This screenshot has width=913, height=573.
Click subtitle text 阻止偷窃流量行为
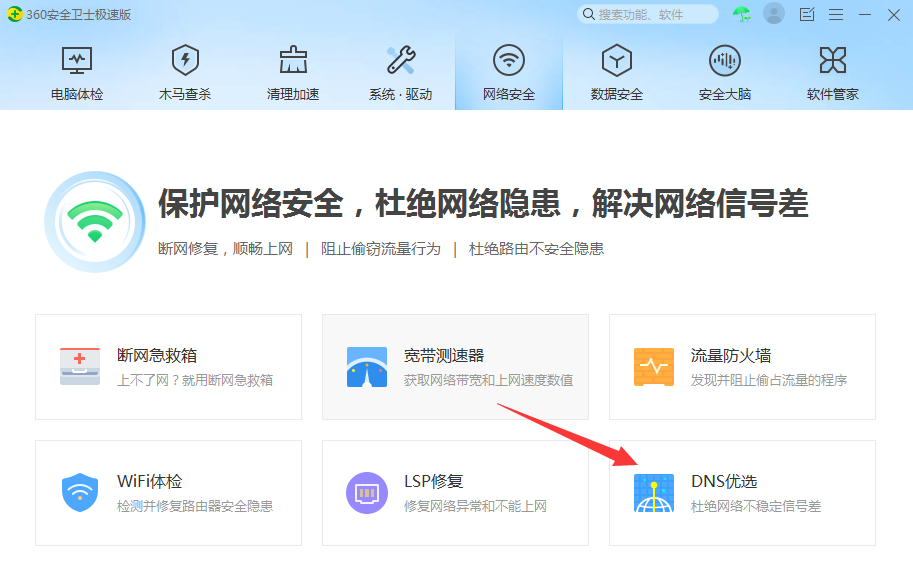tap(381, 249)
